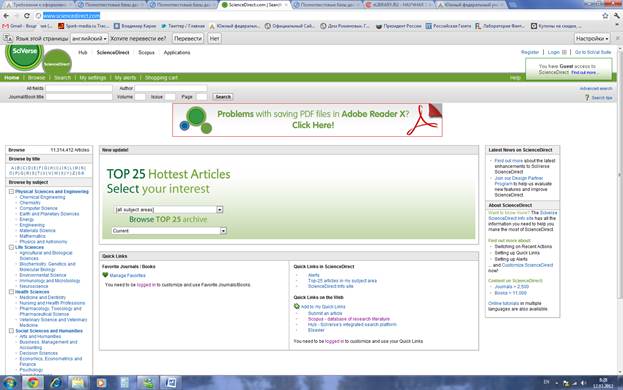Open the Home item in the green menu bar
Image resolution: width=623 pixels, height=390 pixels.
click(x=12, y=77)
